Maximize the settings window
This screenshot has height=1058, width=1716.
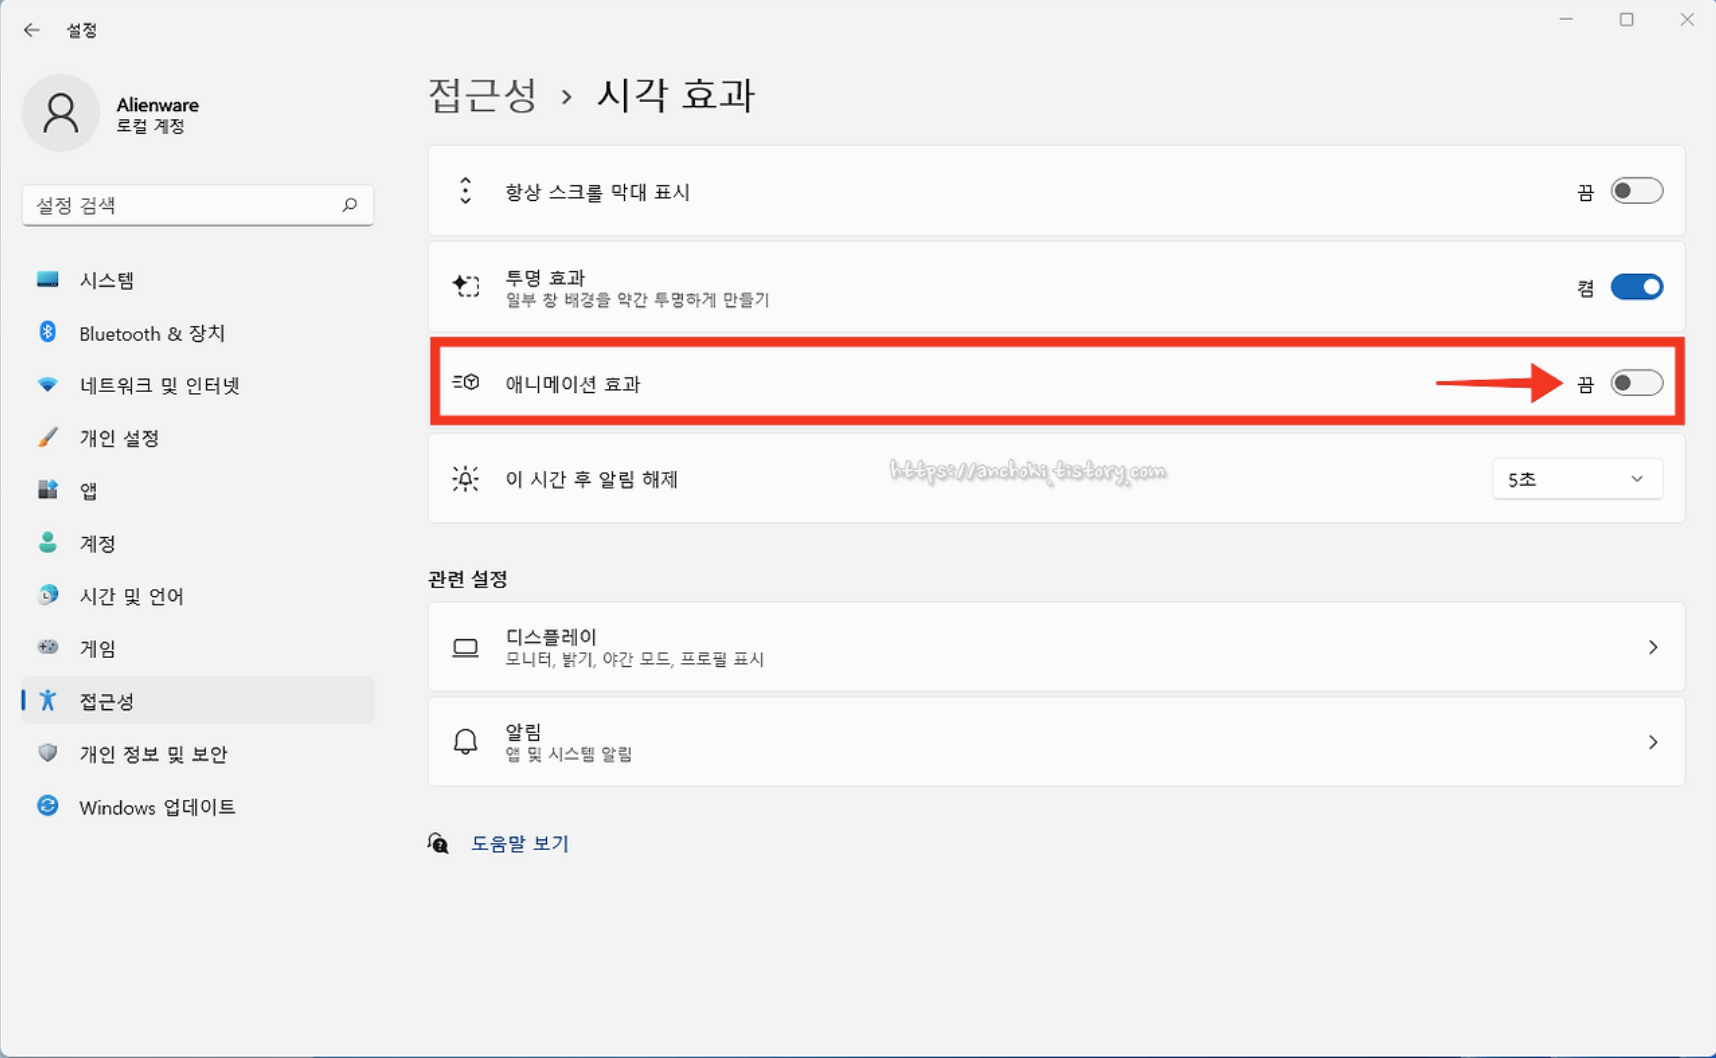coord(1627,19)
